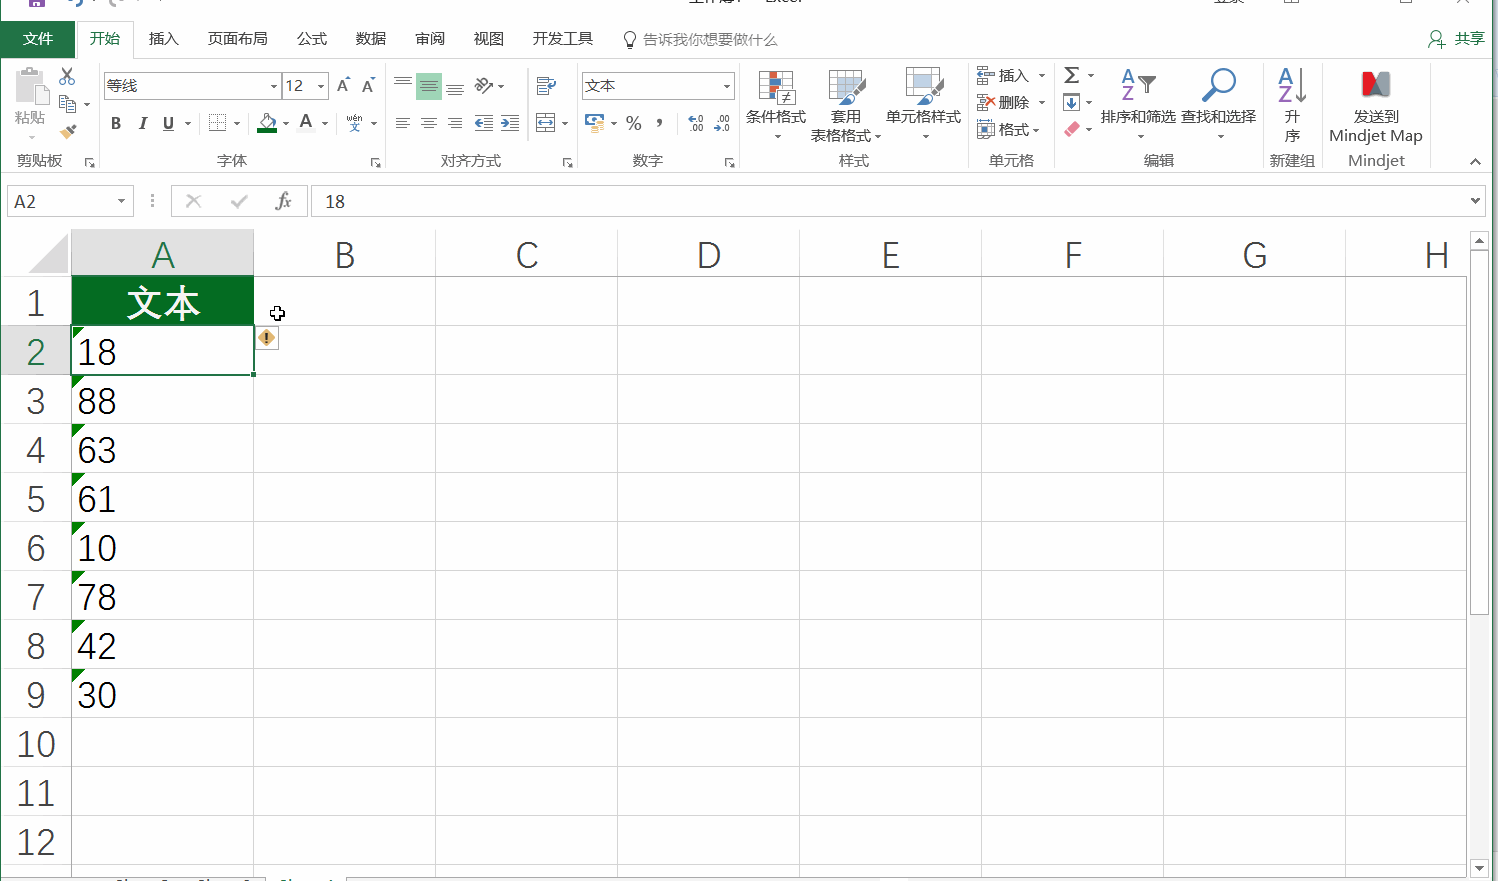The width and height of the screenshot is (1498, 881).
Task: Click the Format Painter brush icon
Action: 67,131
